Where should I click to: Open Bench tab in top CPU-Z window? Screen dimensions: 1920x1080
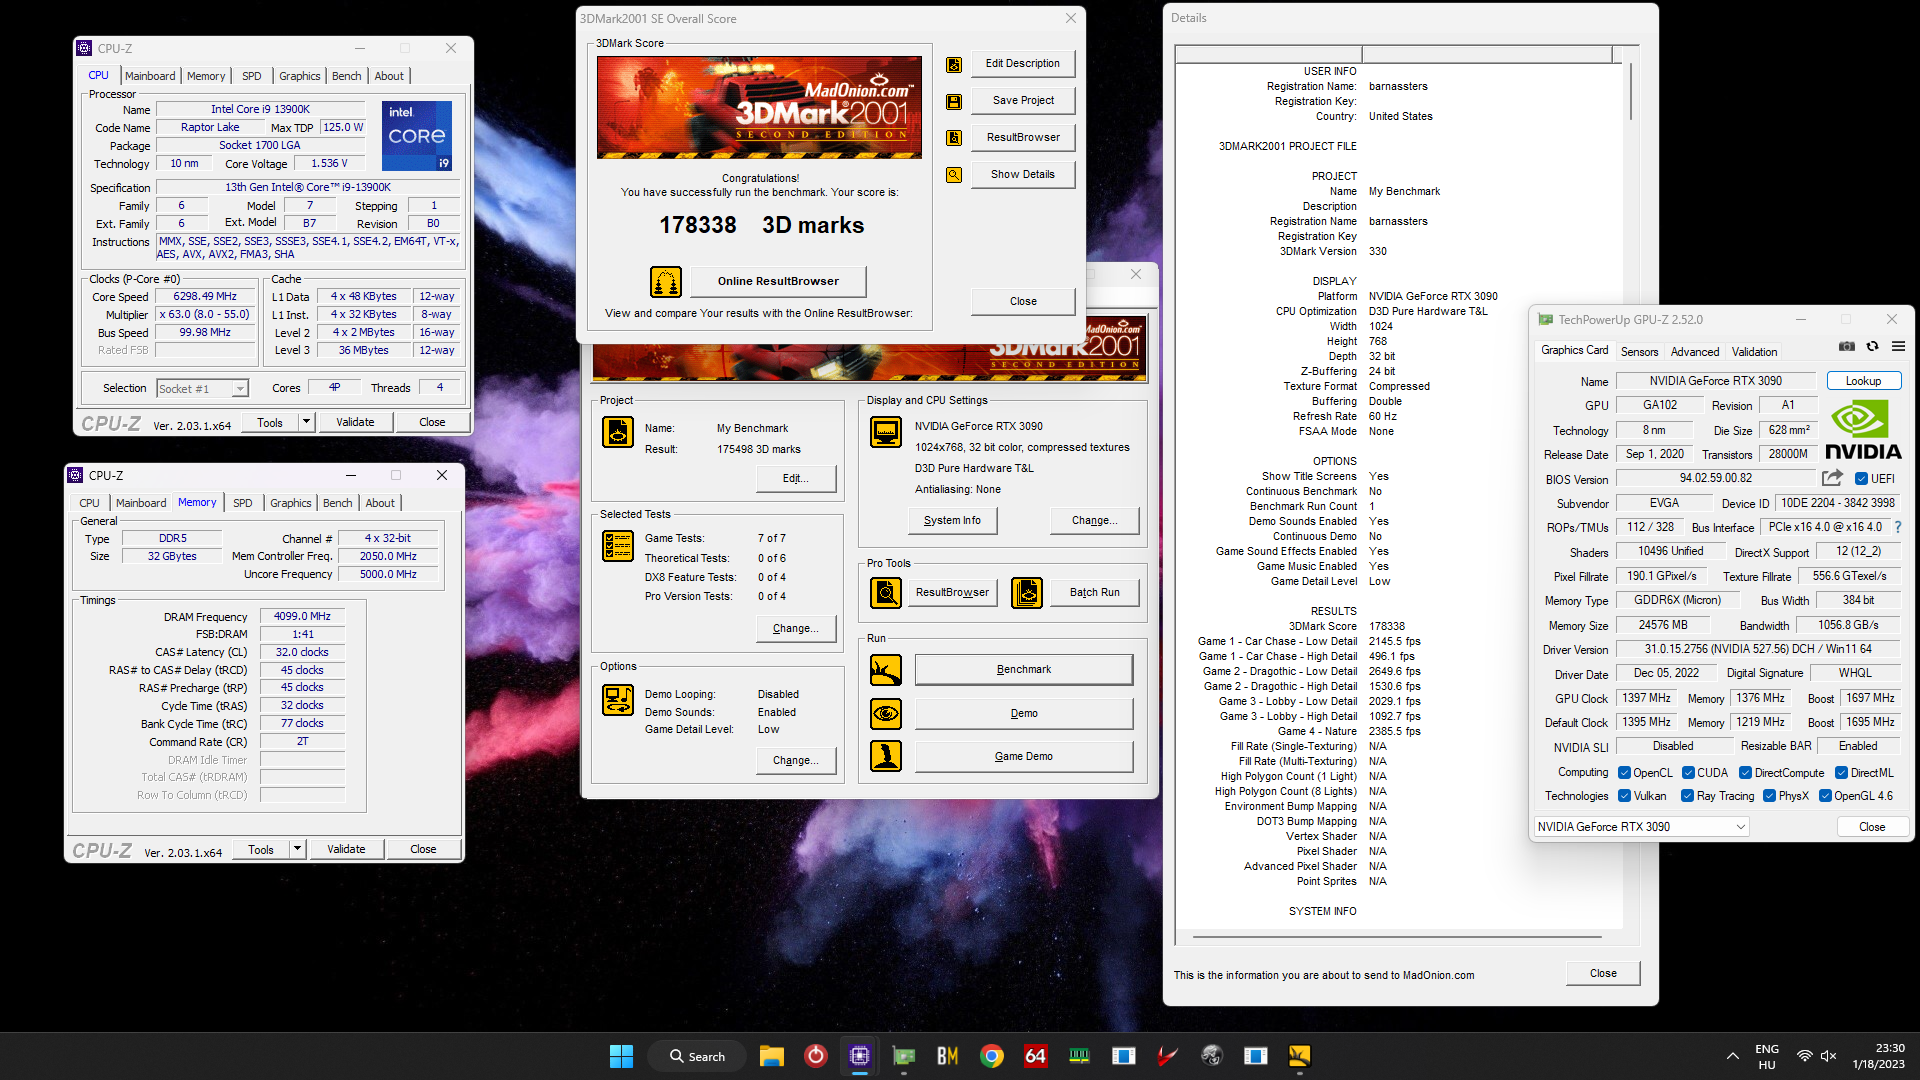coord(347,76)
